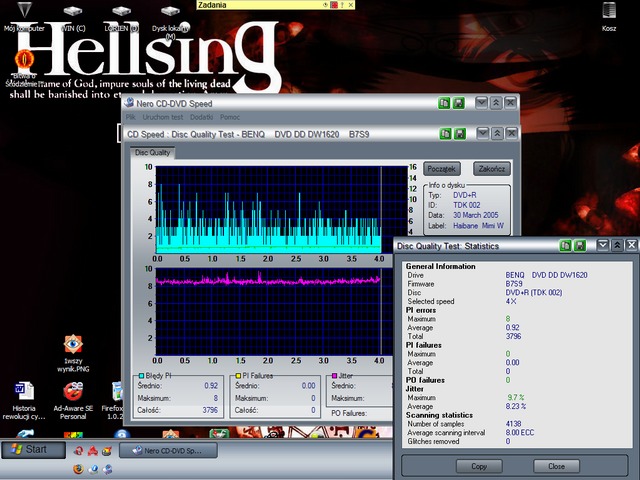Viewport: 640px width, 480px height.
Task: Click the DVD+R type value in Info o dysku
Action: [464, 195]
